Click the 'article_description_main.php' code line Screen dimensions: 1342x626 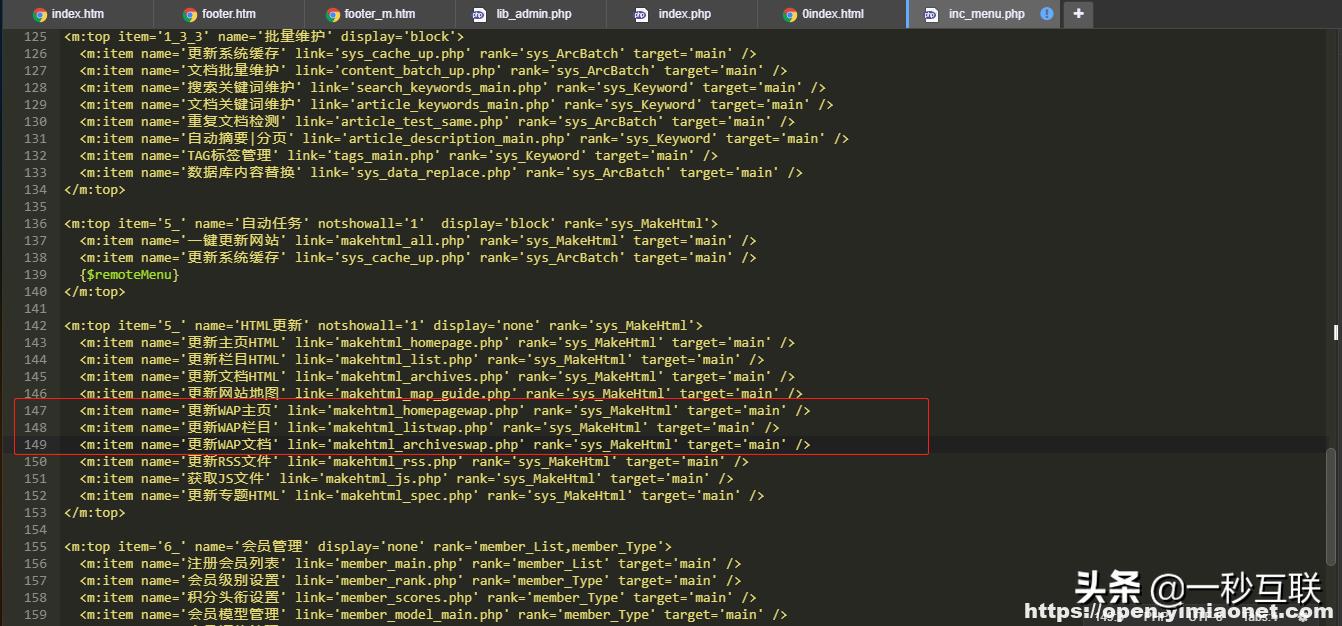click(464, 138)
